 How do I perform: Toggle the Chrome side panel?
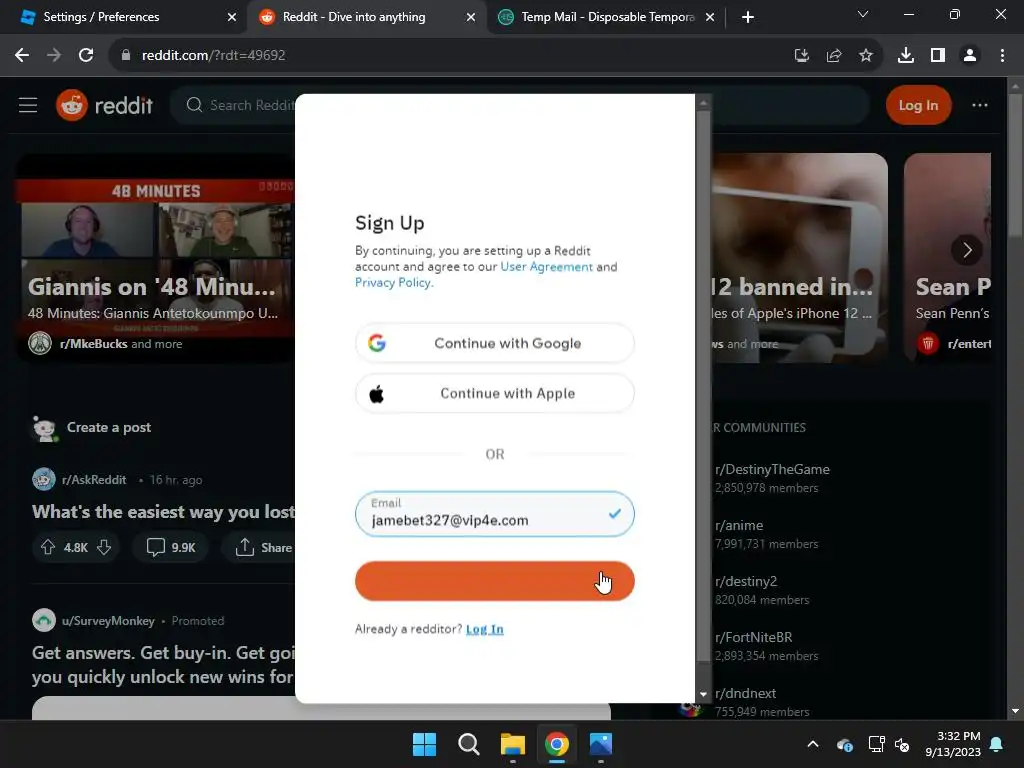937,56
